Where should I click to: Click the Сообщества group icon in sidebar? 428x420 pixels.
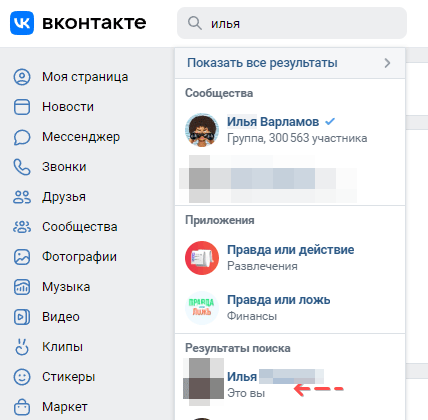click(x=22, y=227)
